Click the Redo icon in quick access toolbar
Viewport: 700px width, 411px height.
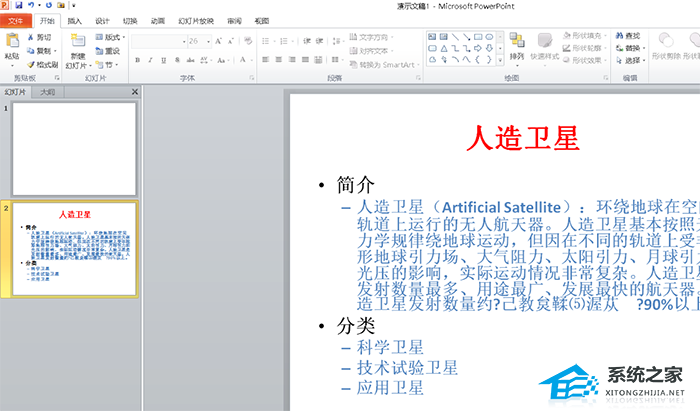49,5
